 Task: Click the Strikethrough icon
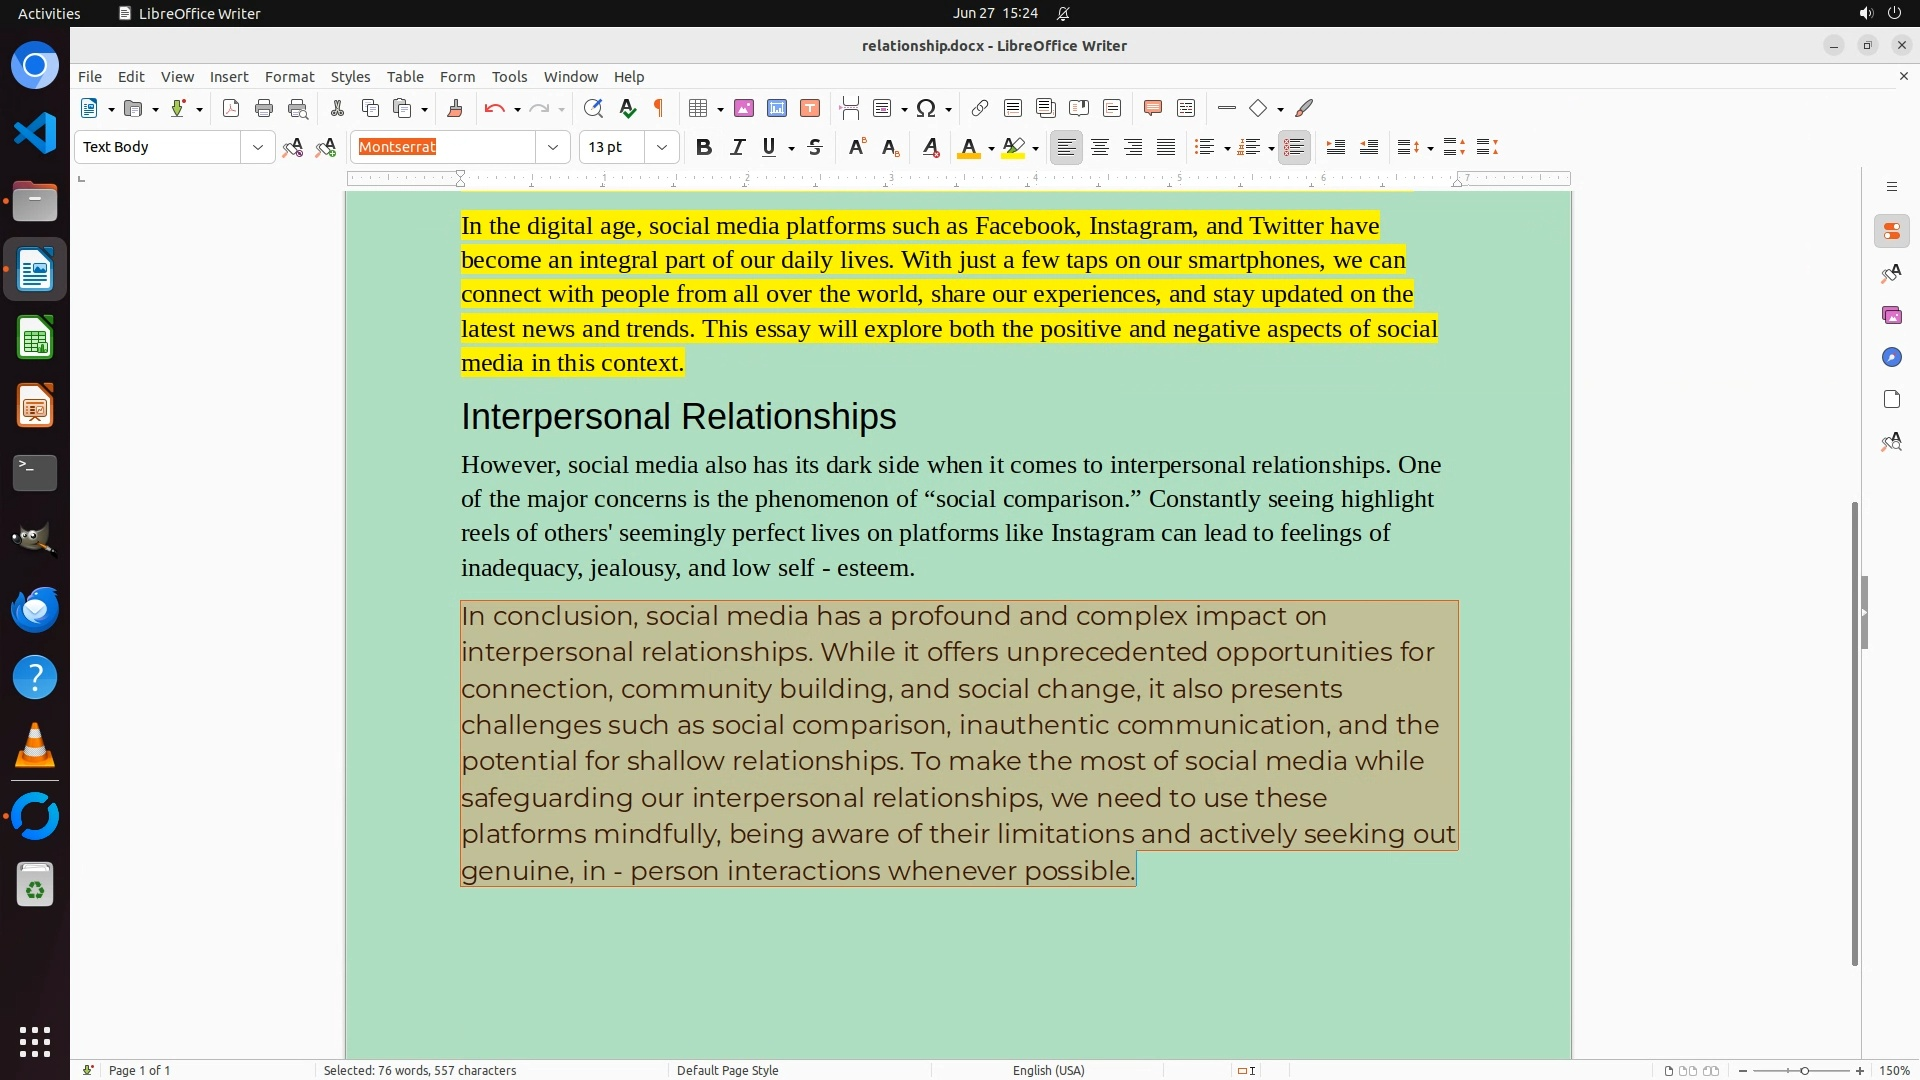click(x=815, y=148)
